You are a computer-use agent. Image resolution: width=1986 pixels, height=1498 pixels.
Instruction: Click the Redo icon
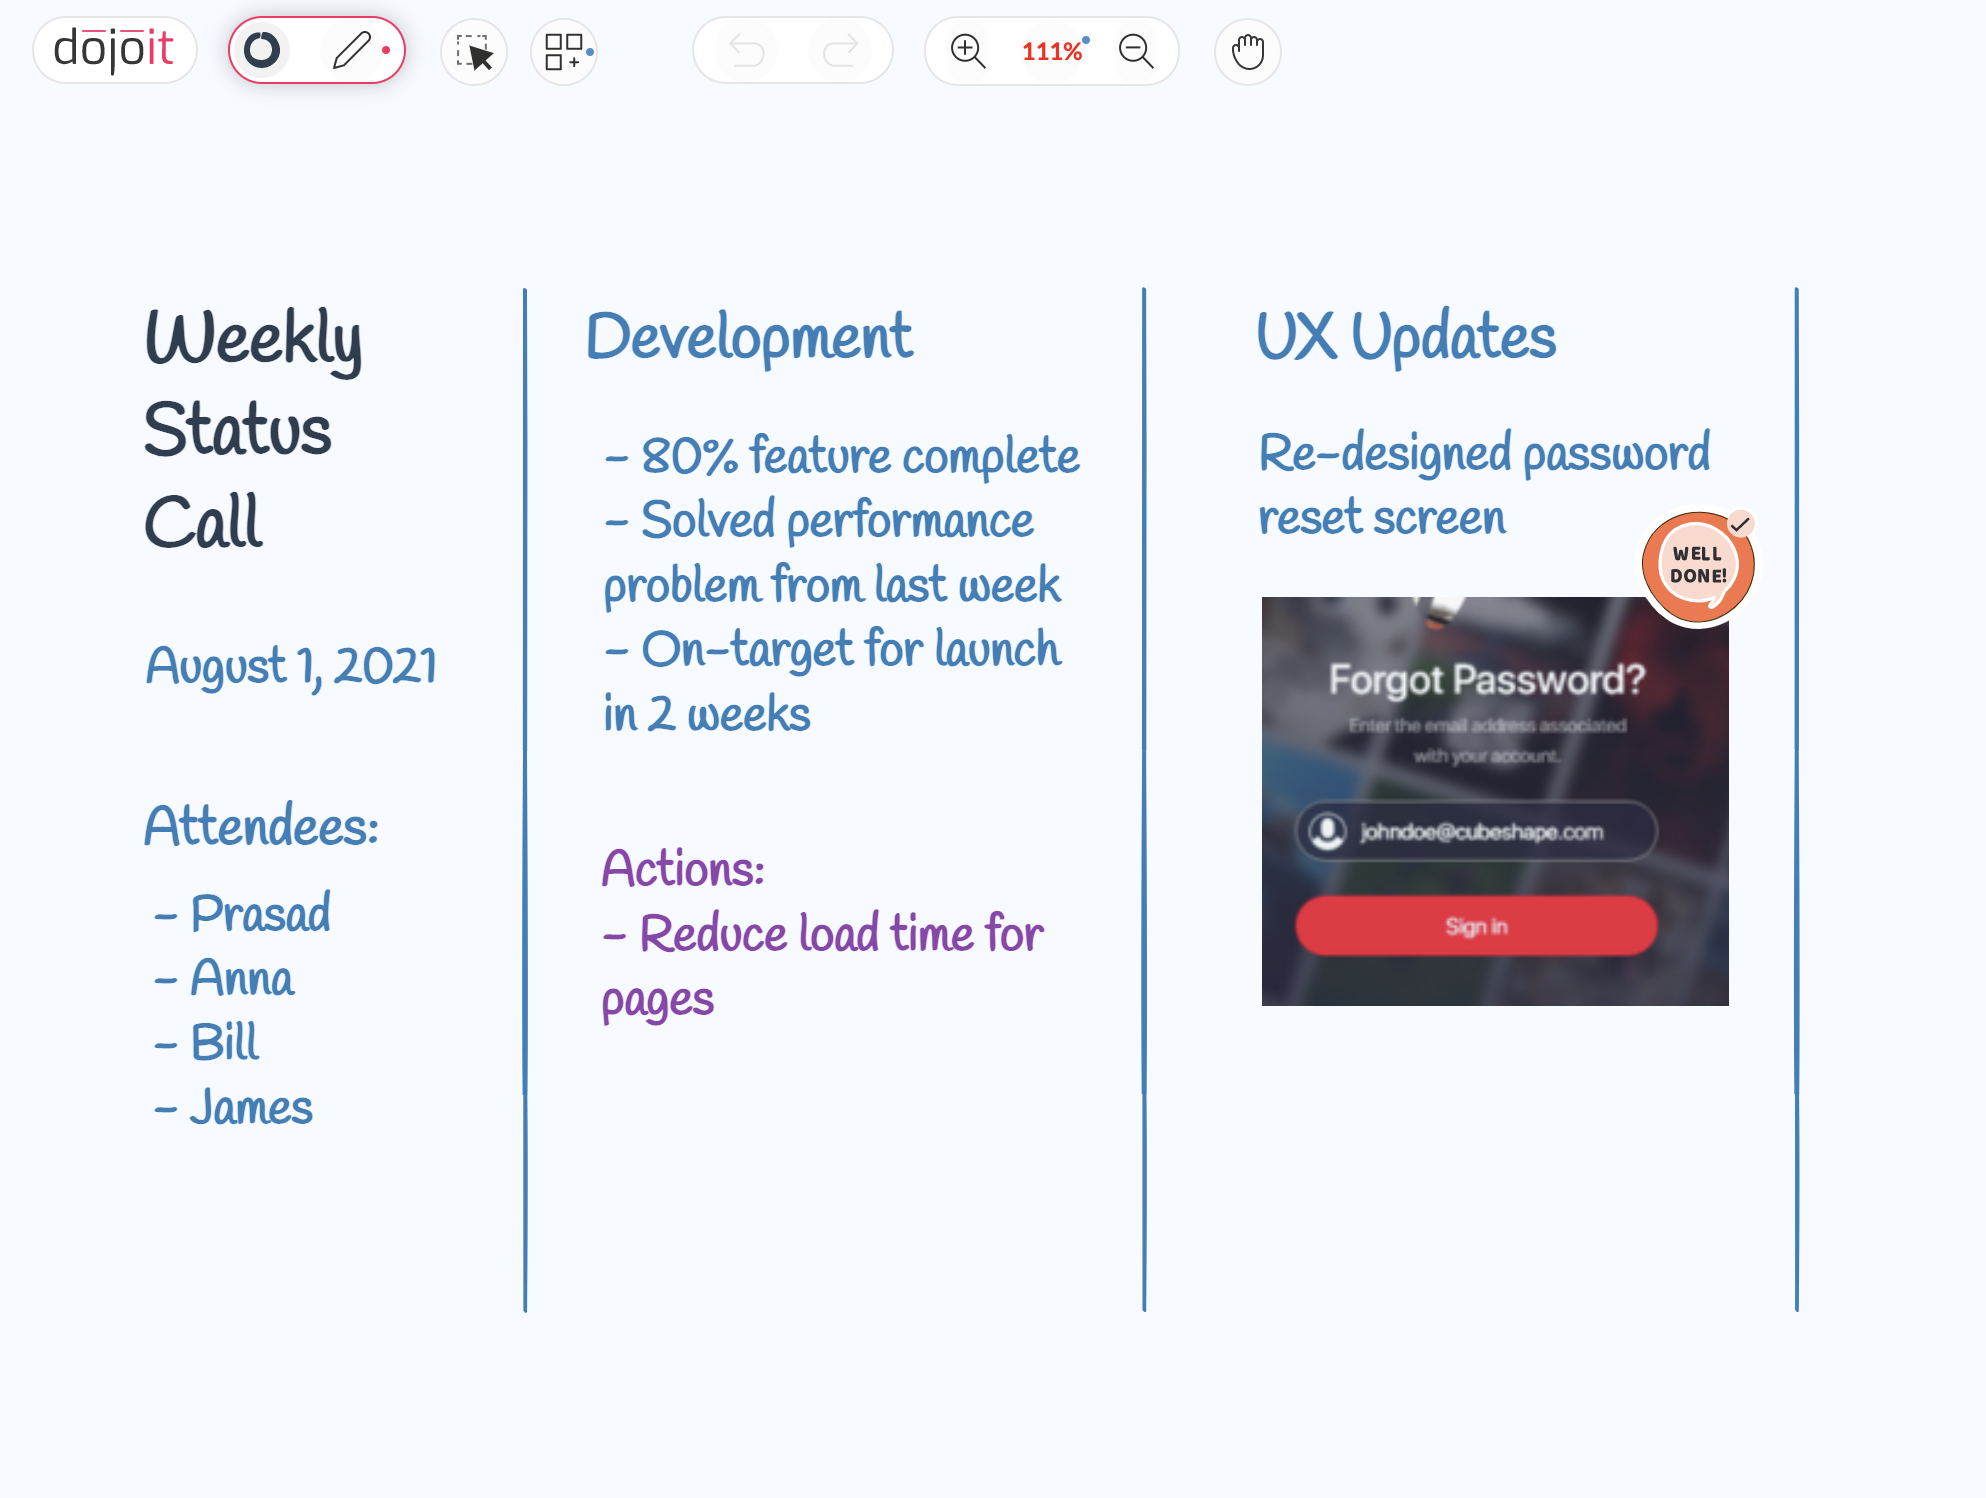point(840,51)
